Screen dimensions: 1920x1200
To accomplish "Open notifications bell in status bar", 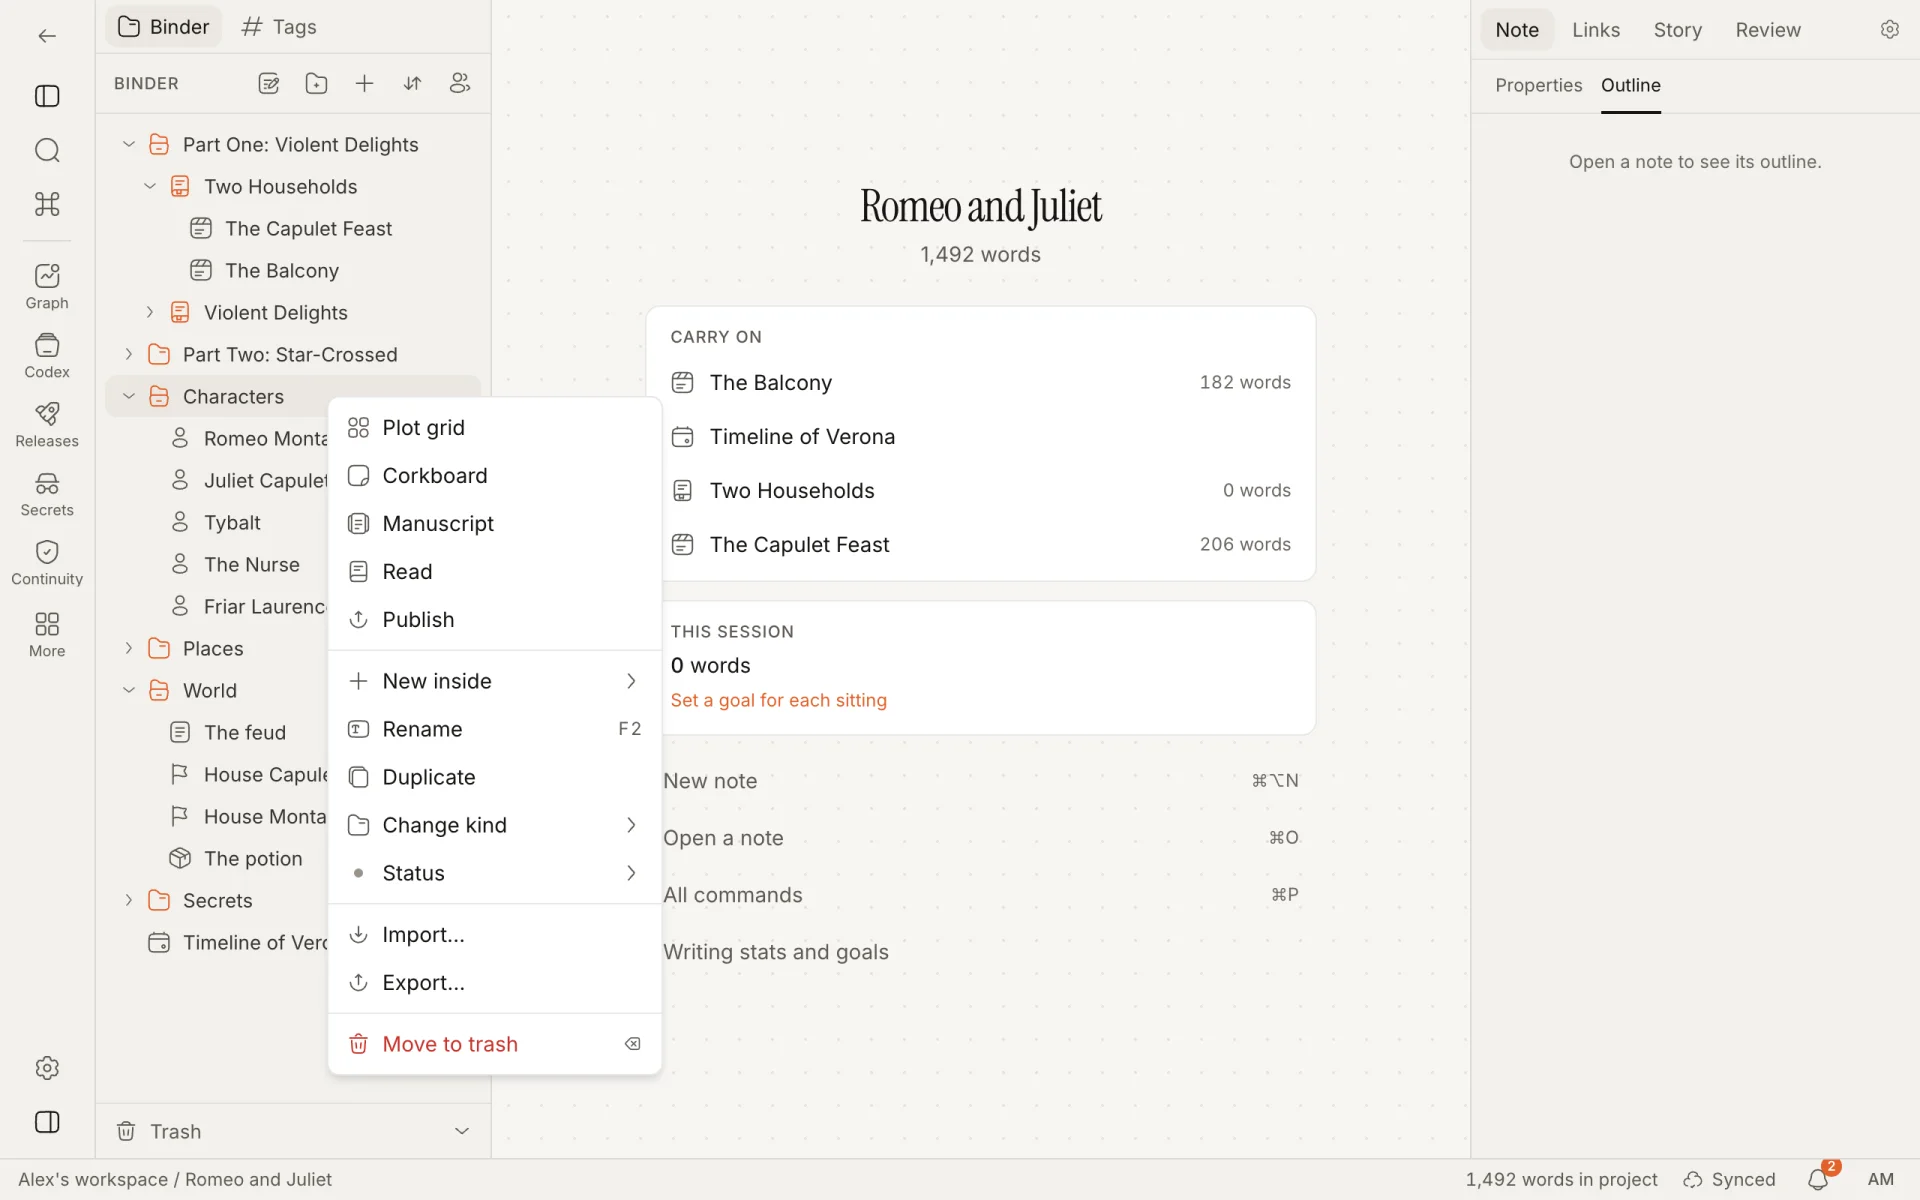I will pos(1819,1180).
